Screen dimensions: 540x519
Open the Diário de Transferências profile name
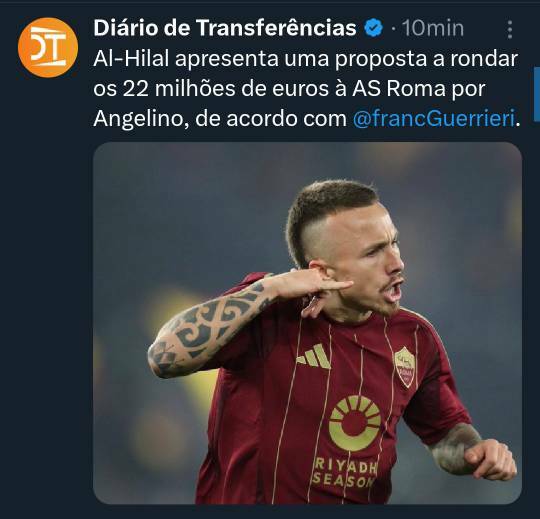click(225, 28)
